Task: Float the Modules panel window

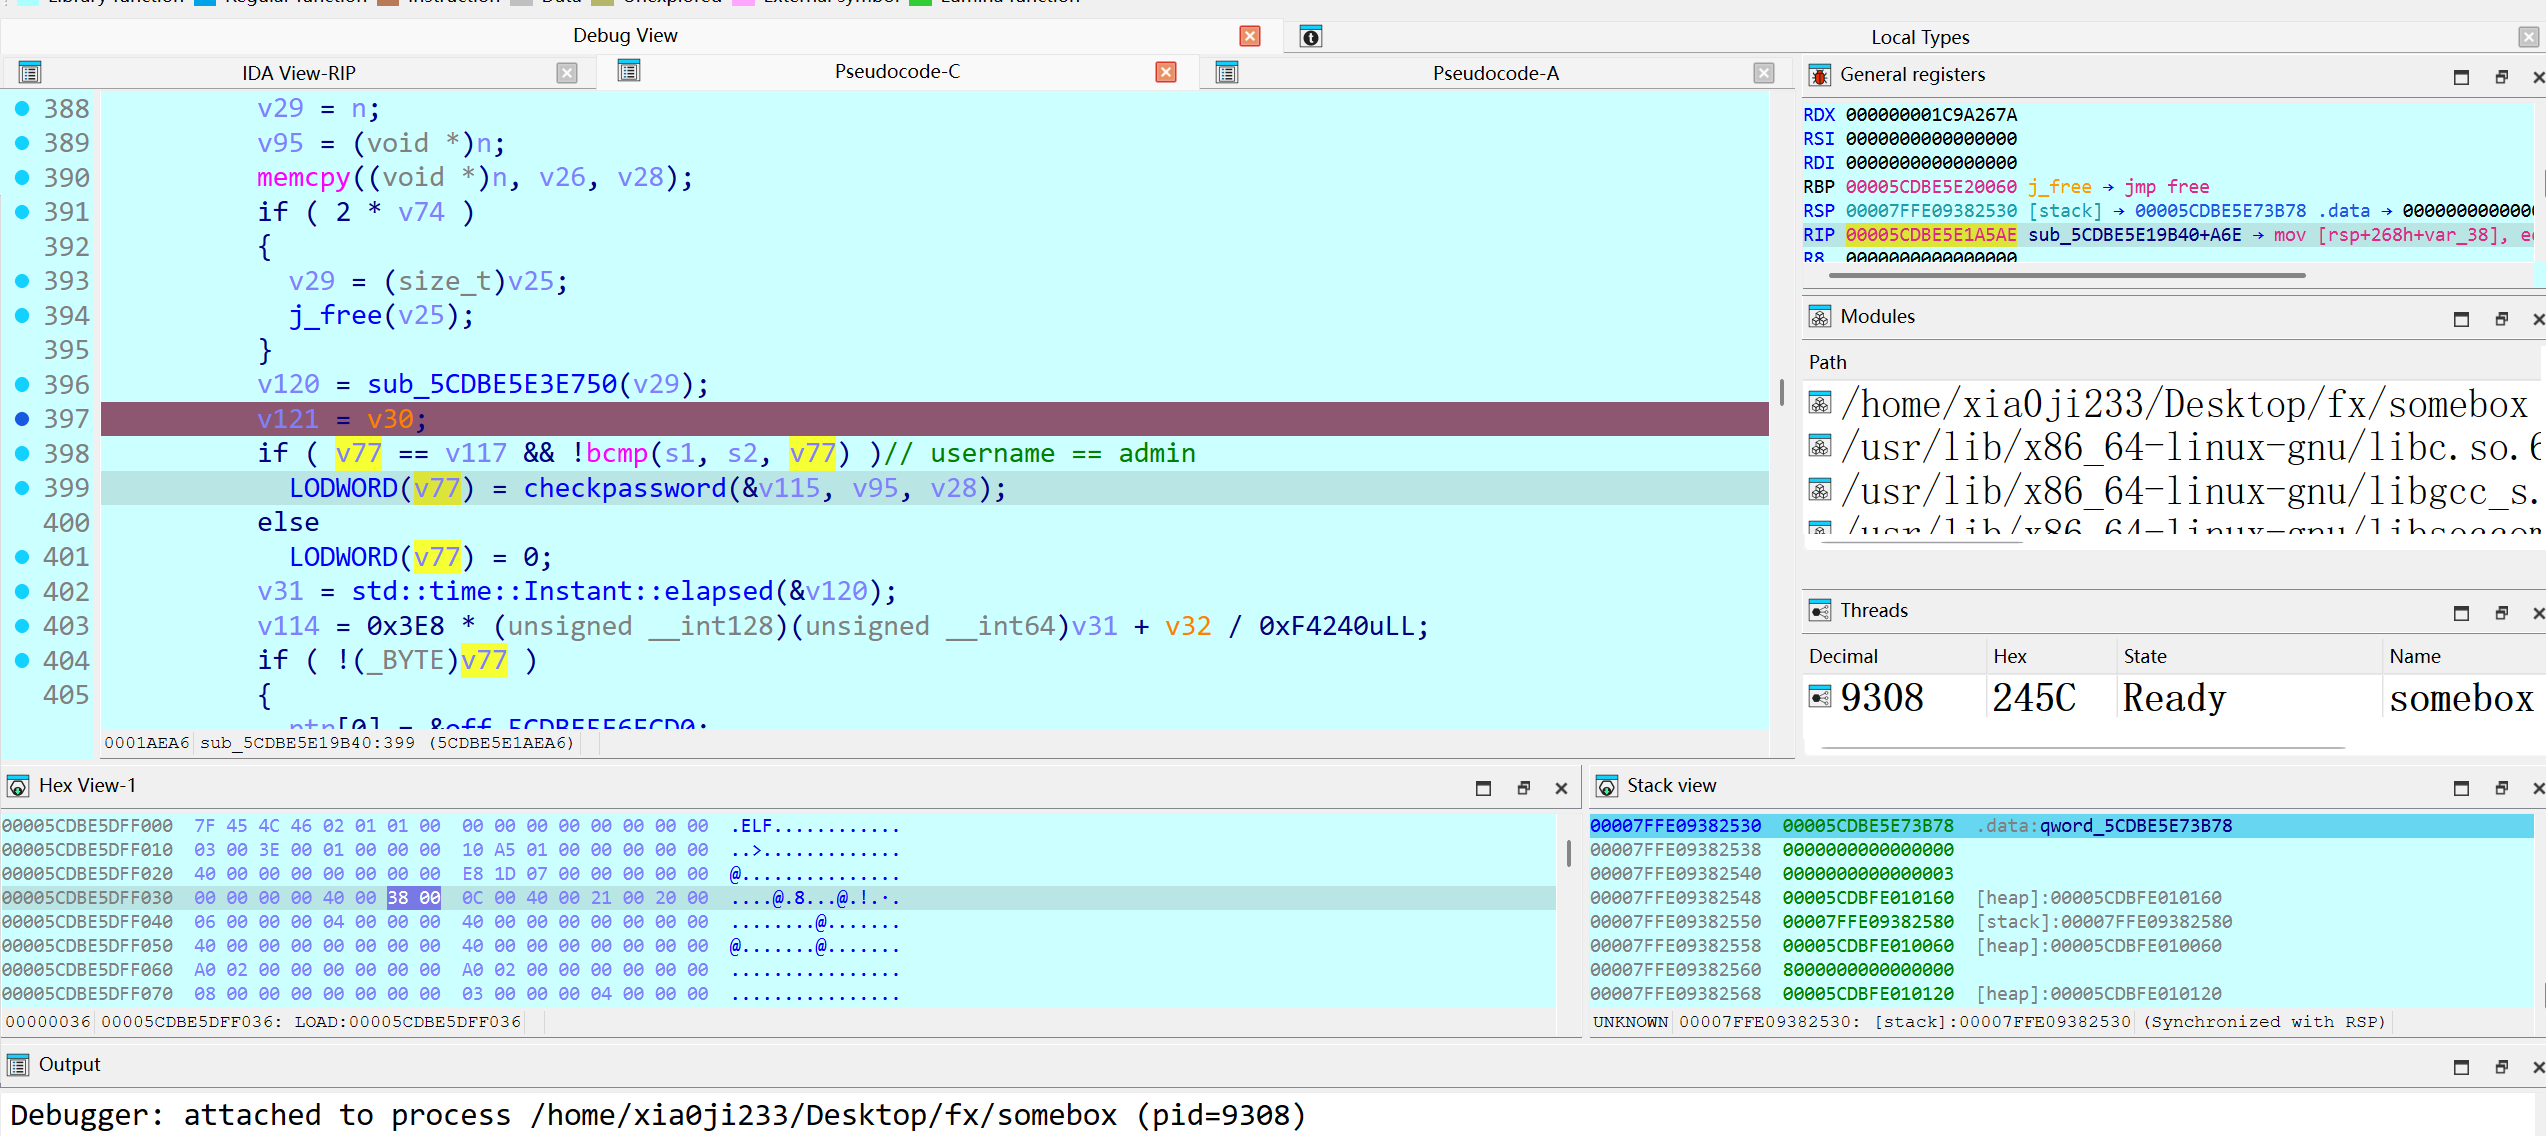Action: (x=2501, y=319)
